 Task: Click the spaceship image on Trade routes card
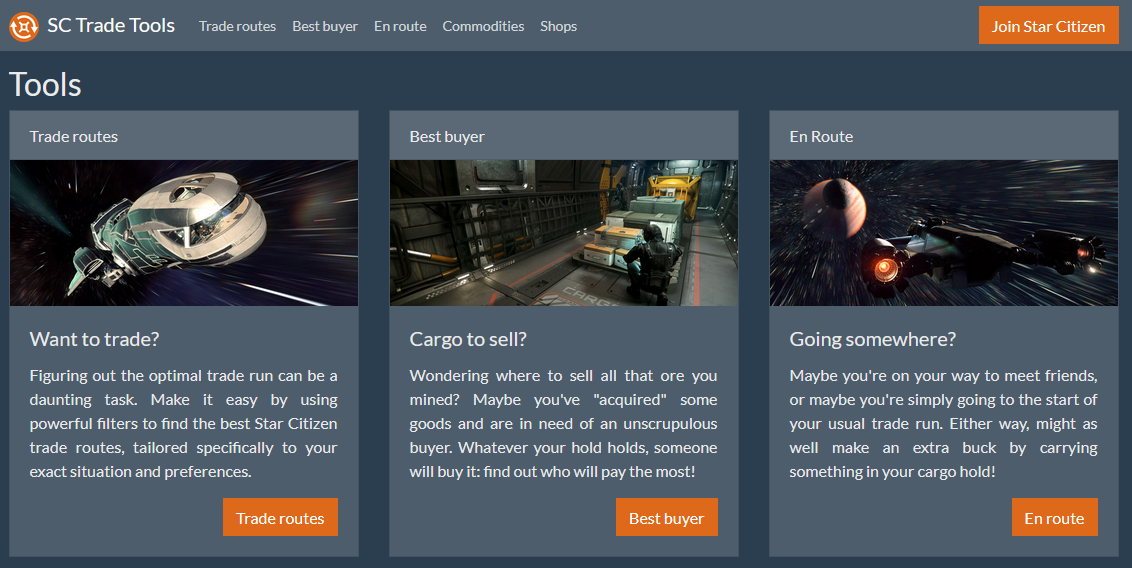[184, 232]
